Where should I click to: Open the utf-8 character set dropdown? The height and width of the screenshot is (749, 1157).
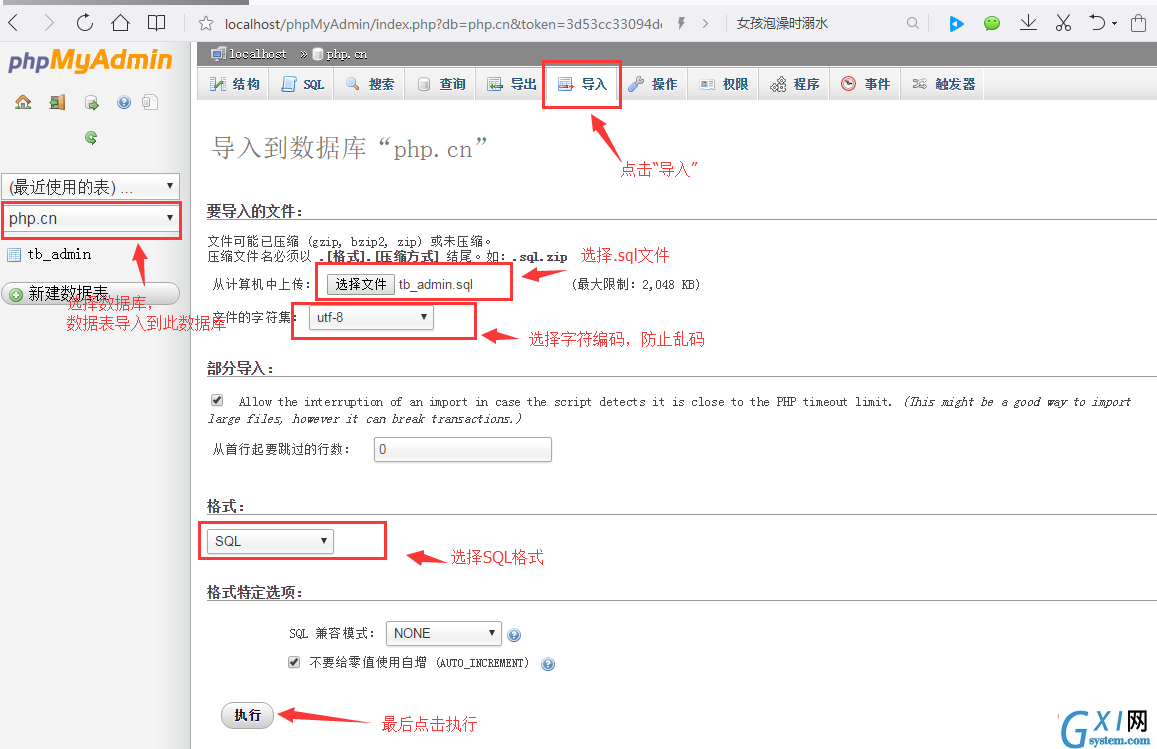[371, 317]
